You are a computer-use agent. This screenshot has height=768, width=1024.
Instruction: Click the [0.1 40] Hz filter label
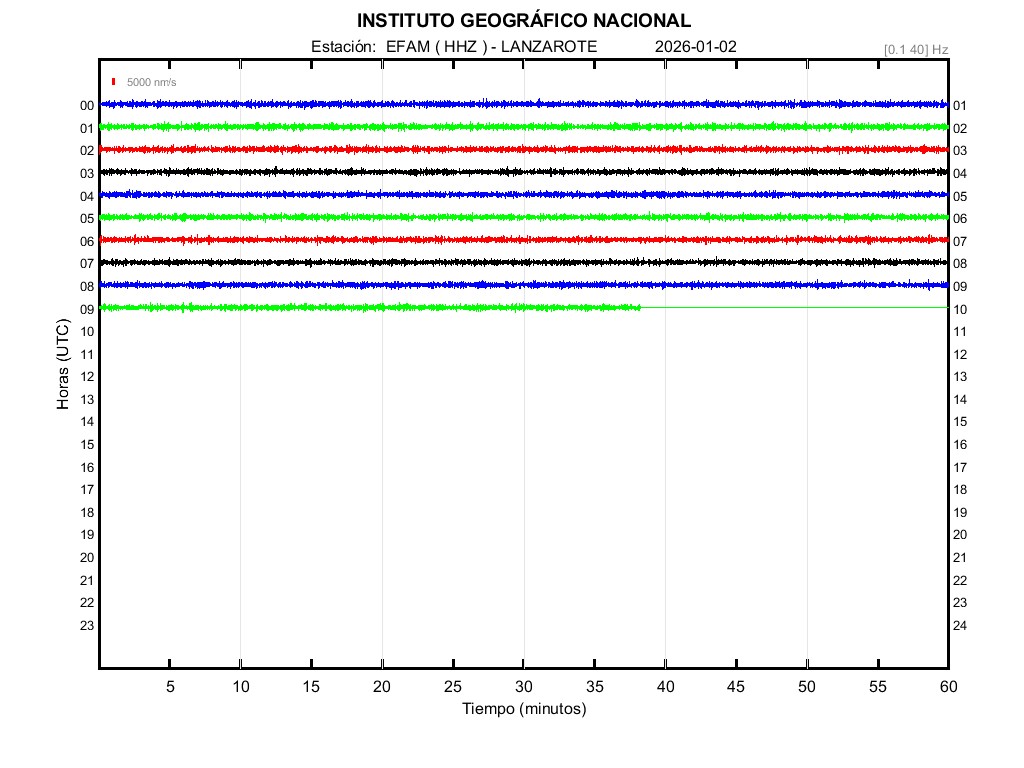click(915, 49)
